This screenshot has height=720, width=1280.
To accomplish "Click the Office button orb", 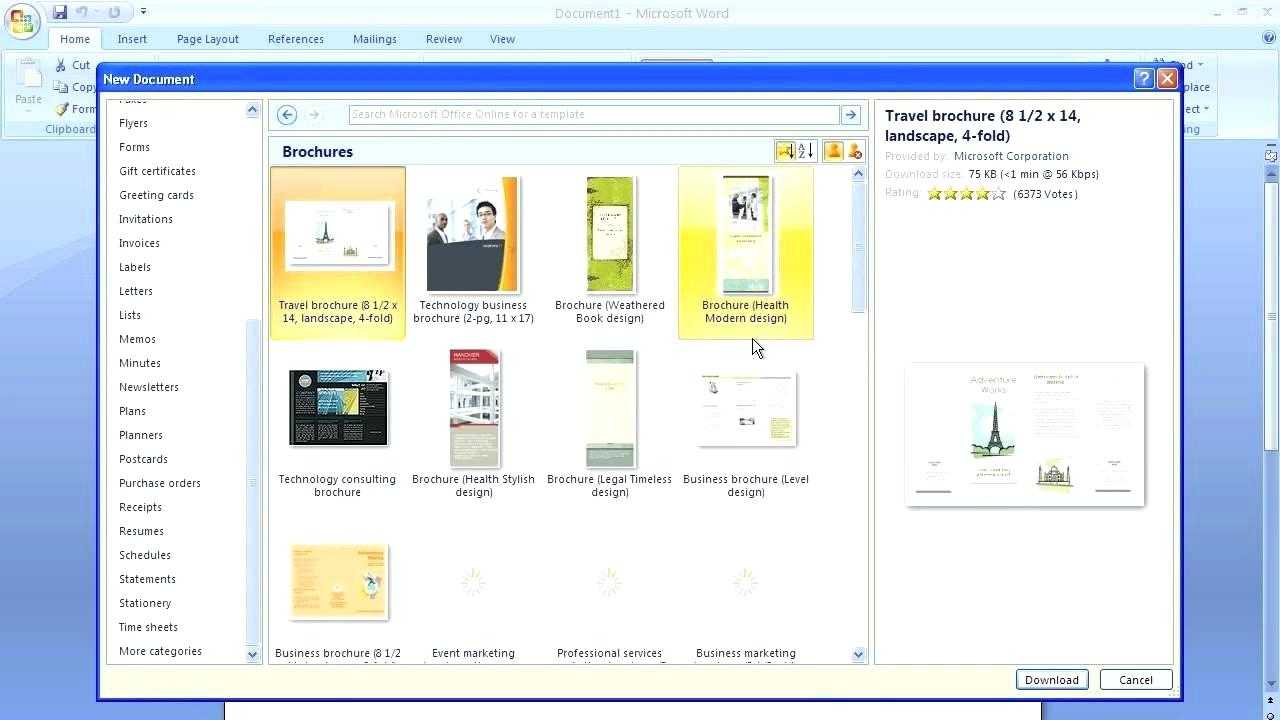I will 22,22.
